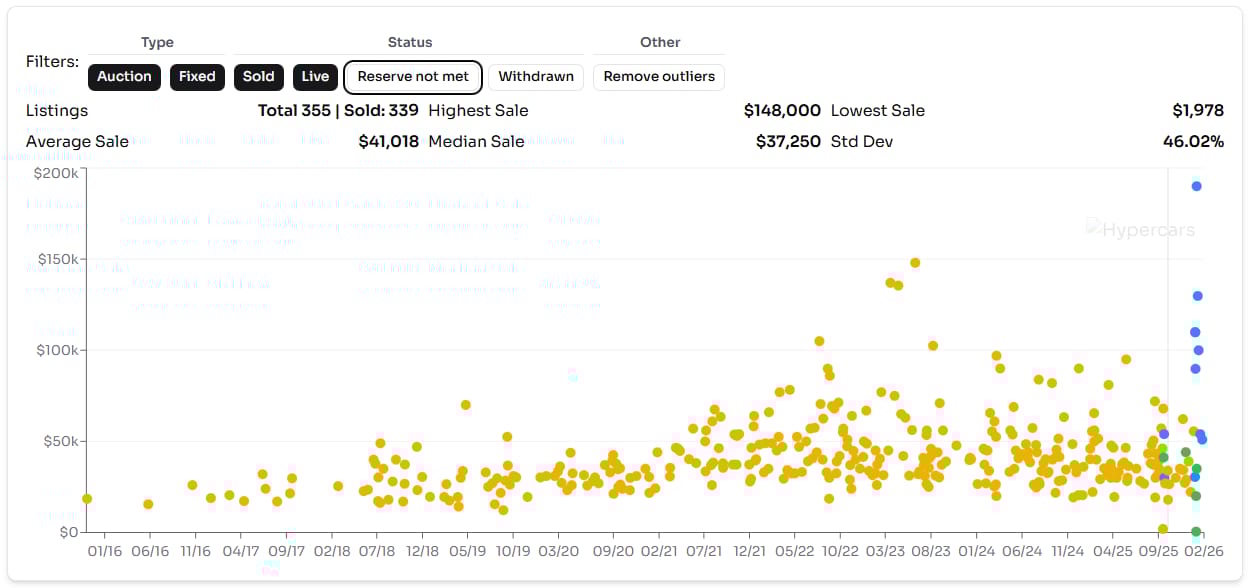Click the lowest yellow dot near 09/25
This screenshot has width=1248, height=588.
point(1163,529)
